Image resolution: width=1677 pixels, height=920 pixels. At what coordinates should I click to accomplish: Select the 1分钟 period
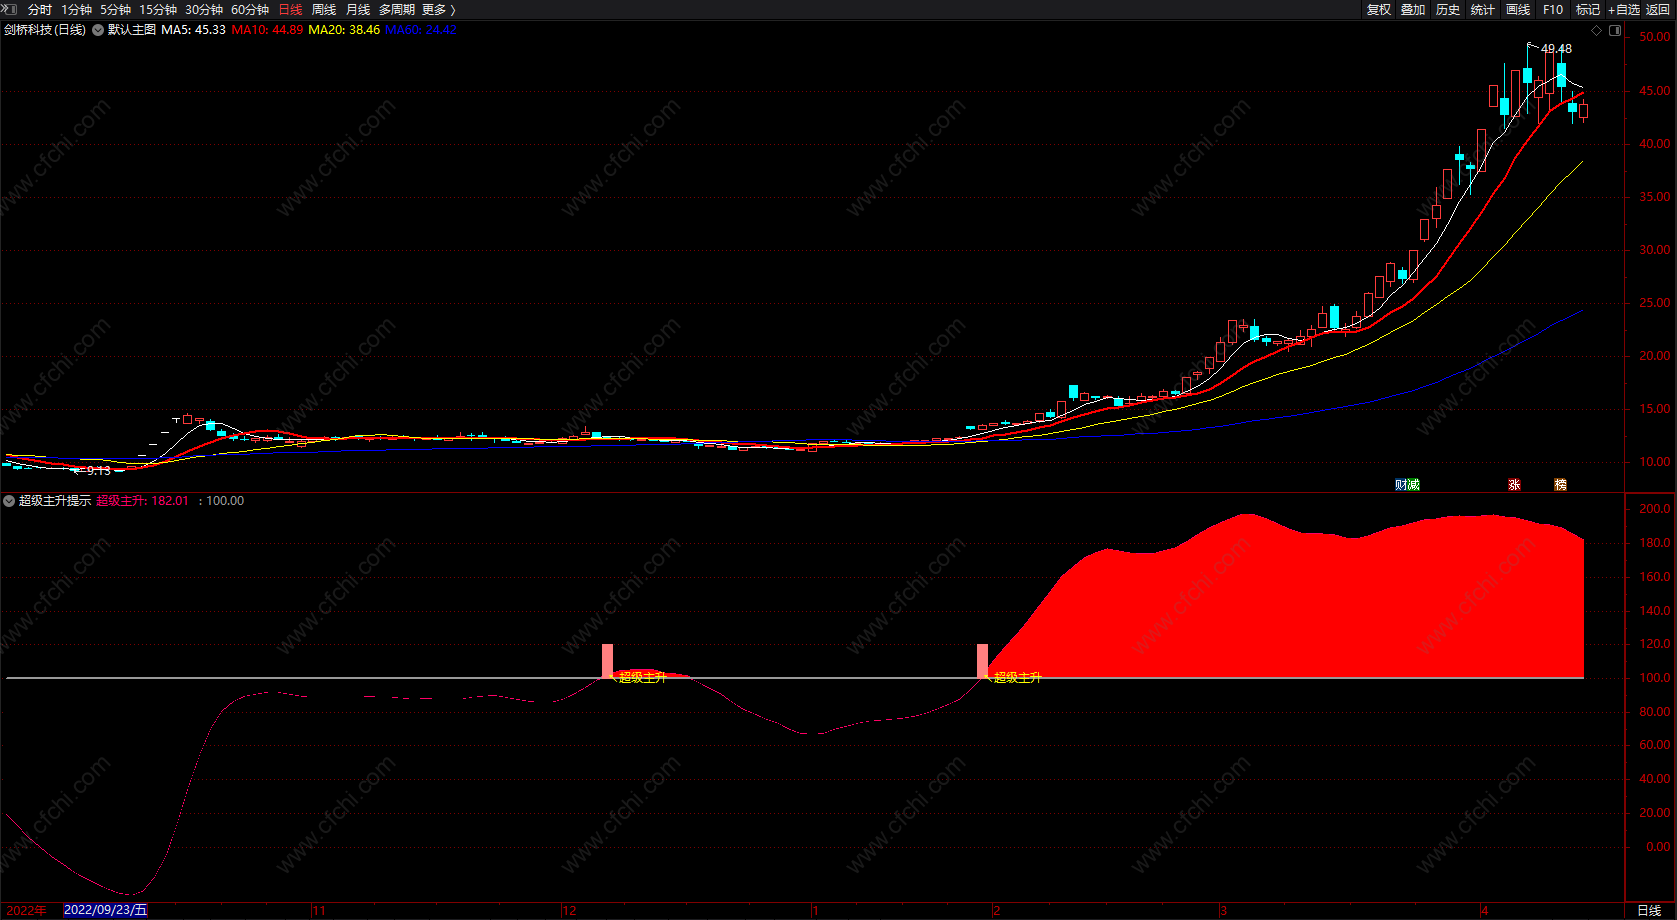pos(77,10)
